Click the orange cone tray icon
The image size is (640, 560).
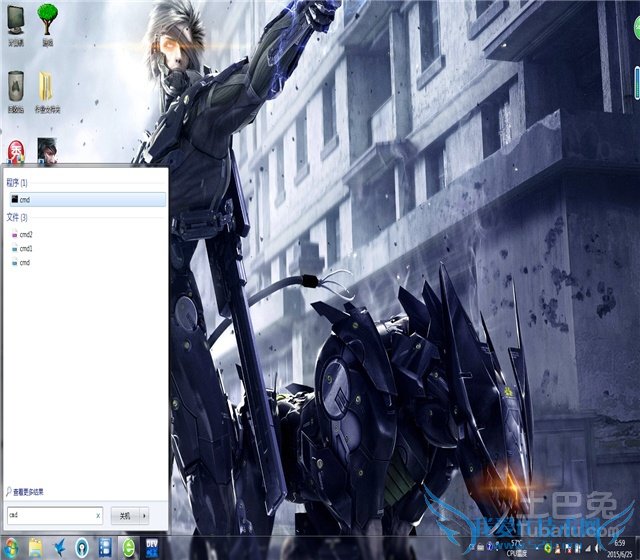(558, 549)
